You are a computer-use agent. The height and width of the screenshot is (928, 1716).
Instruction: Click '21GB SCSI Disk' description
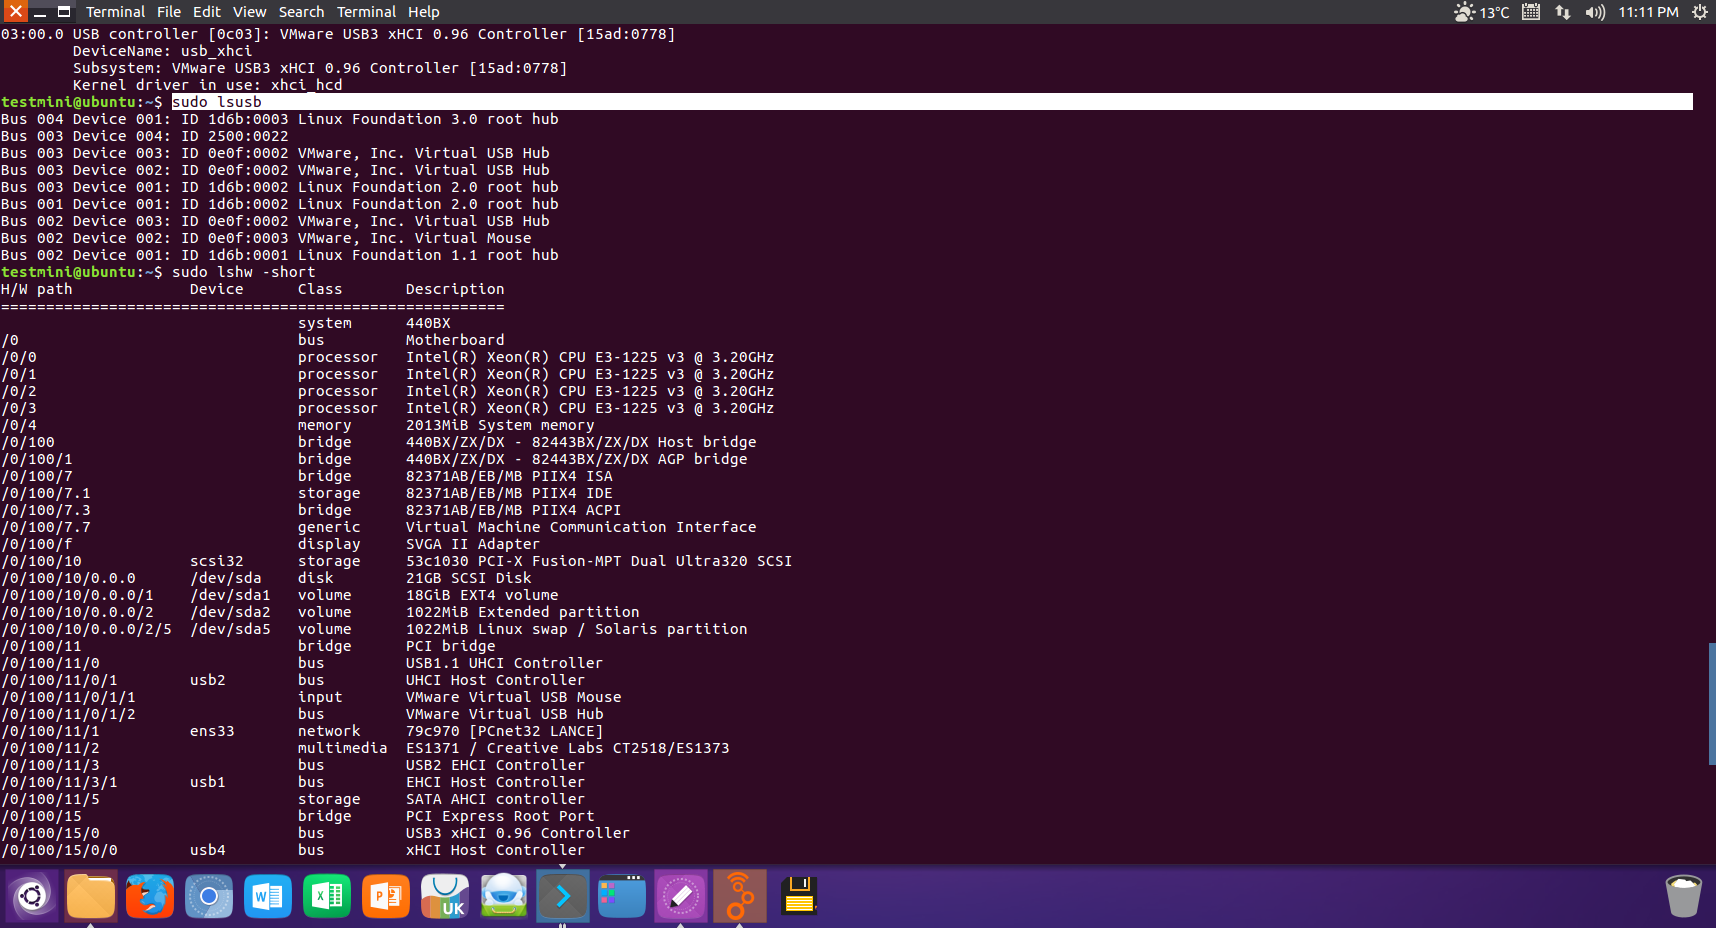pyautogui.click(x=469, y=578)
